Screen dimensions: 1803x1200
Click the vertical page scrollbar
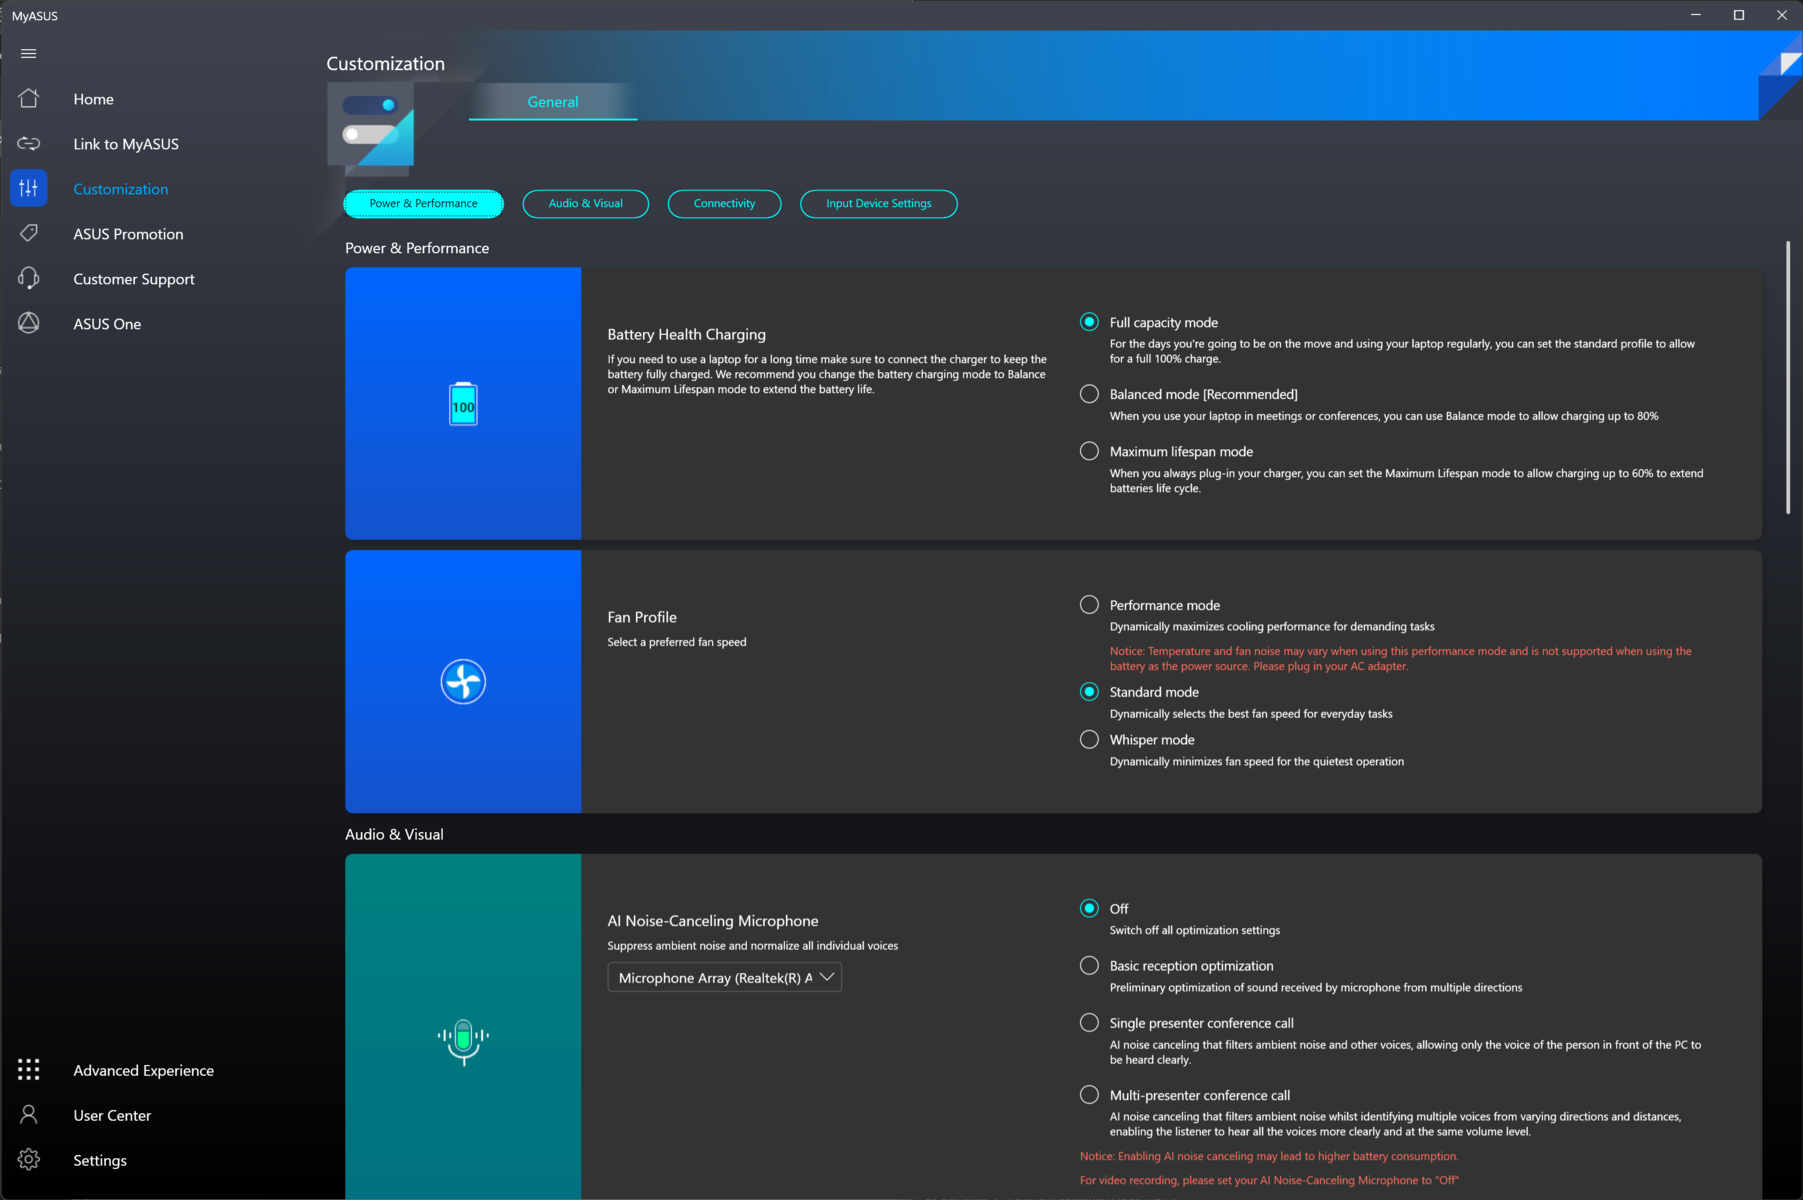pos(1788,378)
